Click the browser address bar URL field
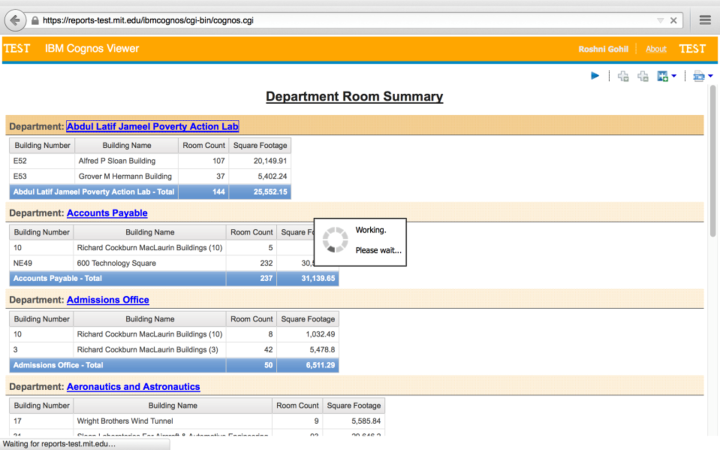Viewport: 720px width, 450px height. (340, 19)
